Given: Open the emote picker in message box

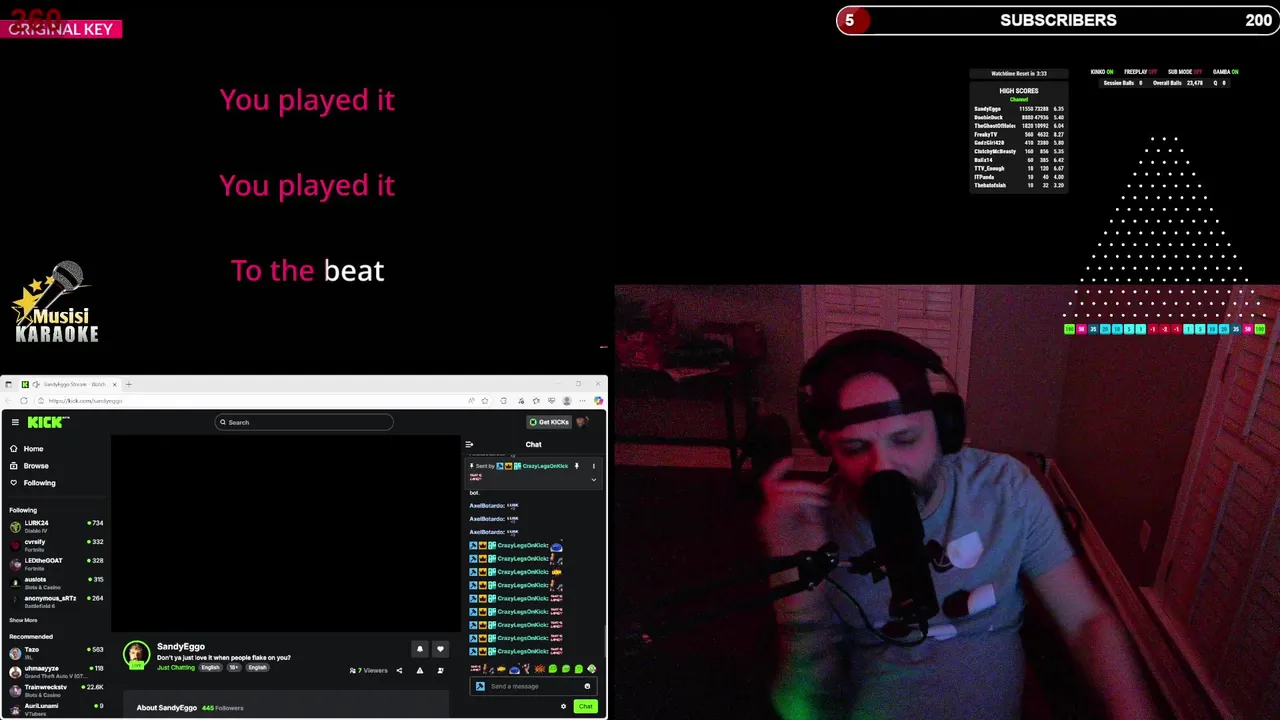Looking at the screenshot, I should (587, 686).
